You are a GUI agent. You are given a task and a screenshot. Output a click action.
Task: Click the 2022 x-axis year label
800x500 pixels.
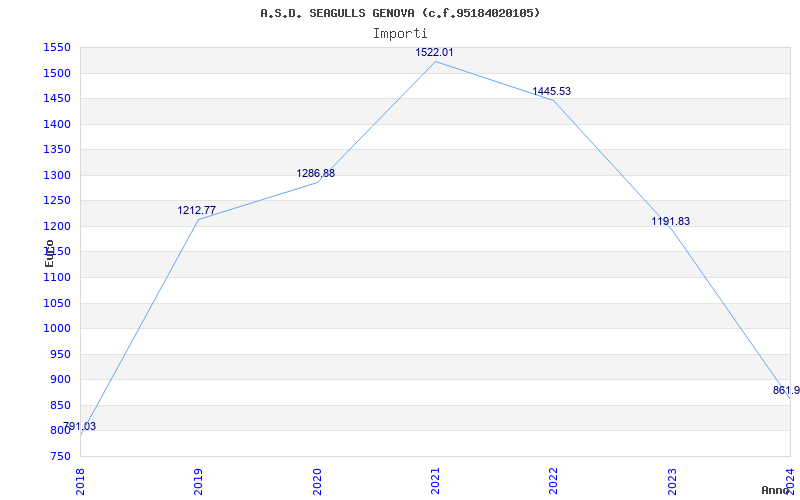point(554,482)
